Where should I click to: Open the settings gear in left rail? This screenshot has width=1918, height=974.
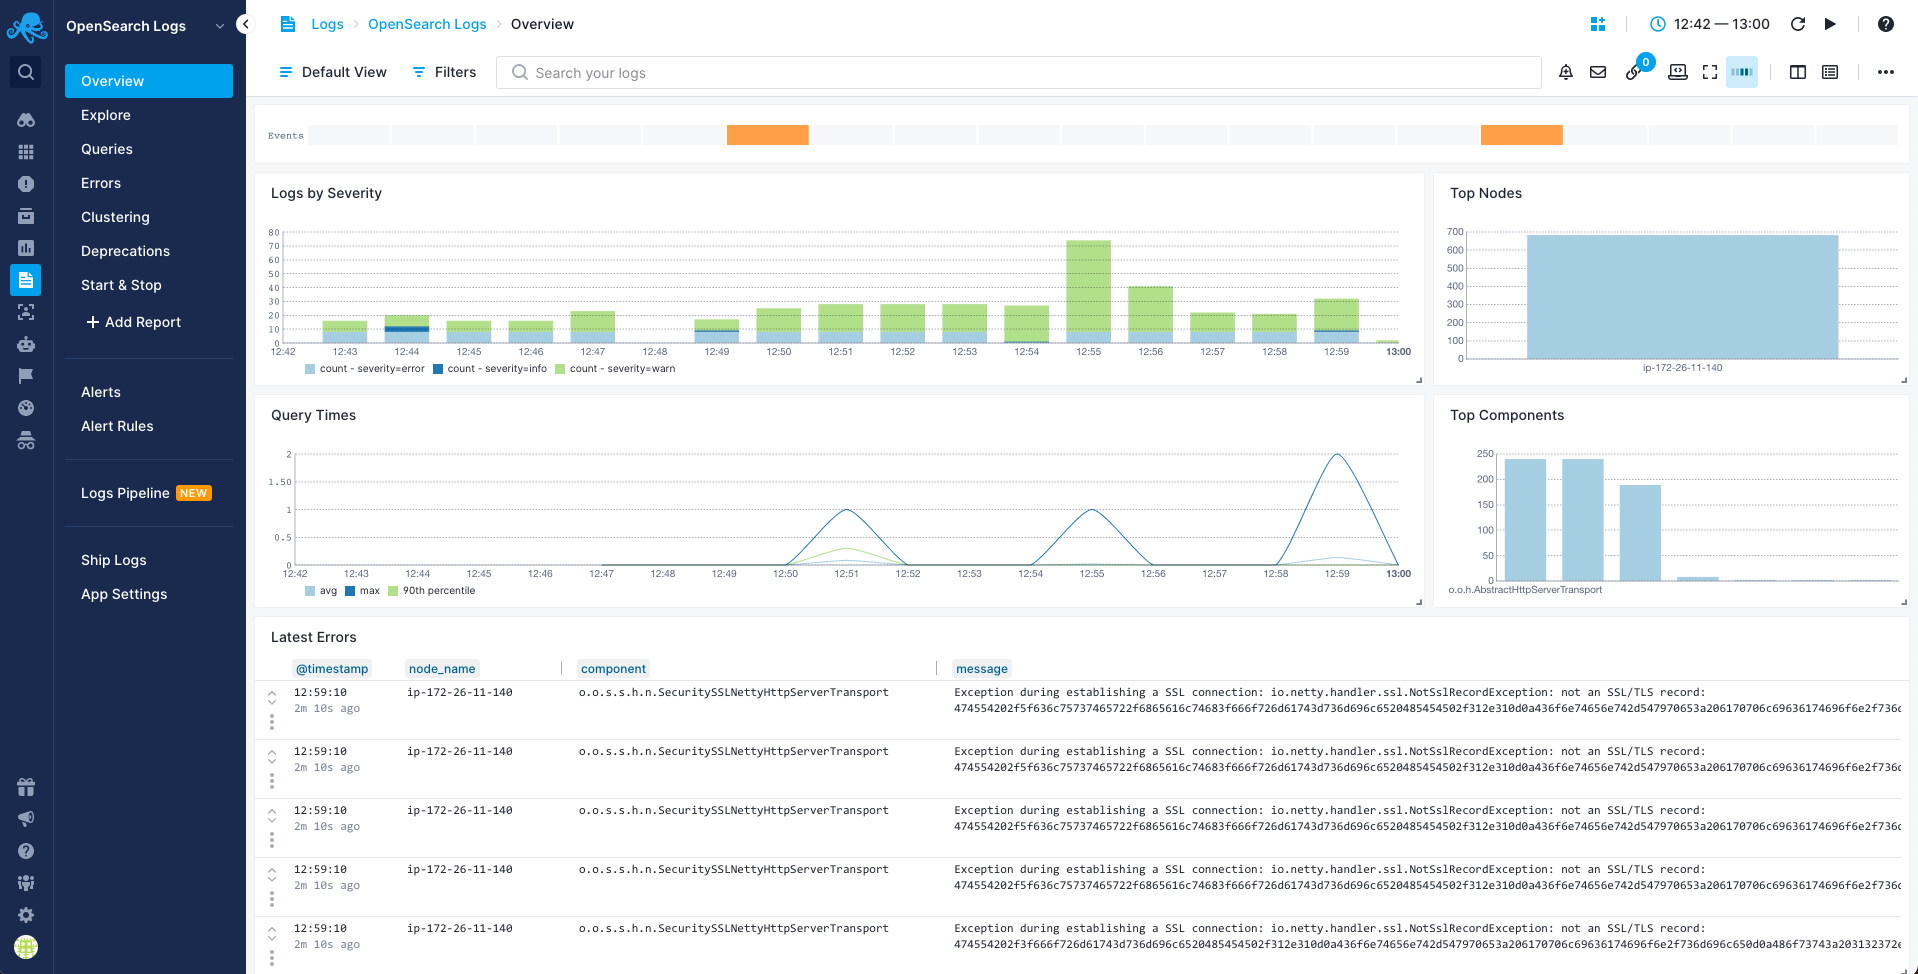click(26, 915)
